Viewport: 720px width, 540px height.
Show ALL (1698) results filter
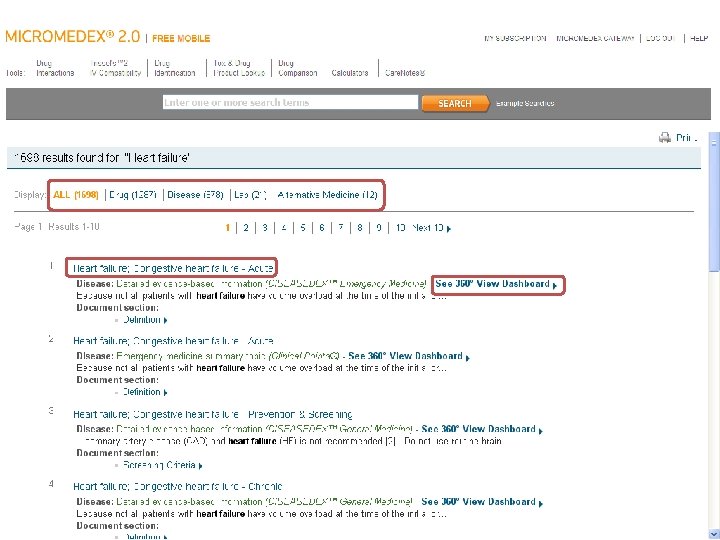click(76, 195)
